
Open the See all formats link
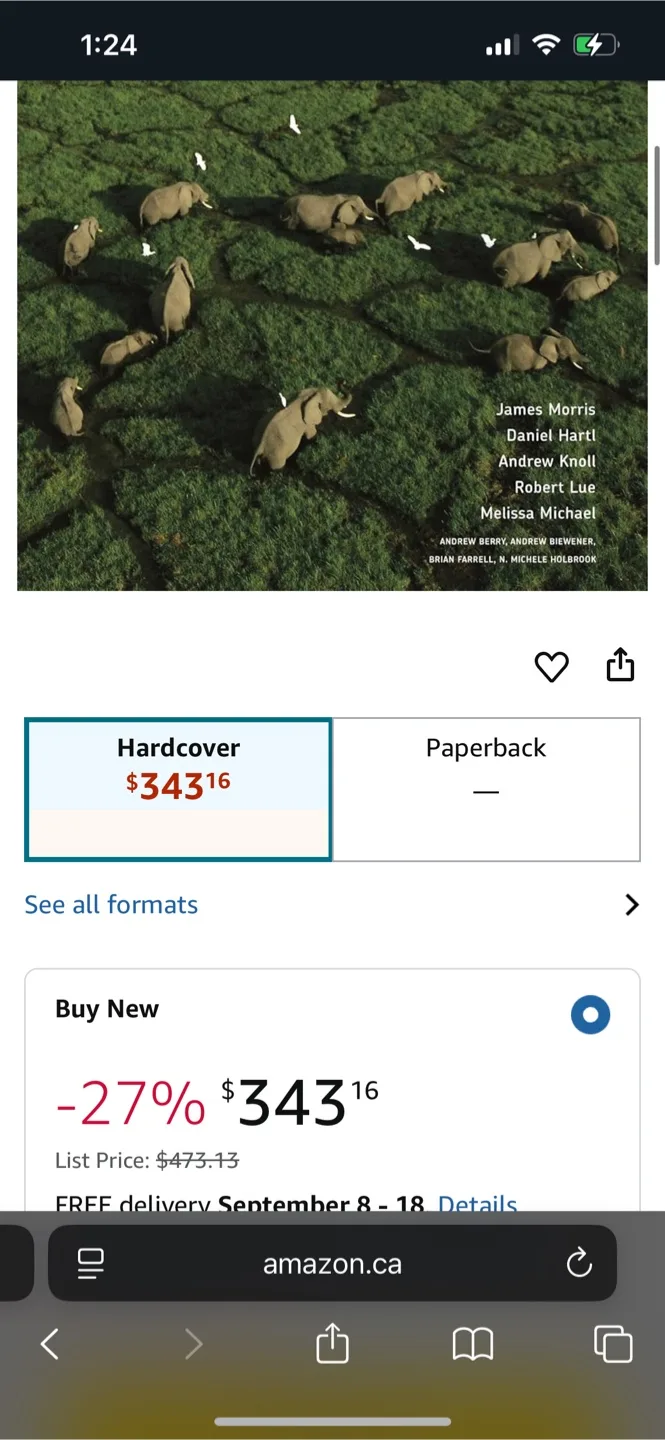(111, 905)
